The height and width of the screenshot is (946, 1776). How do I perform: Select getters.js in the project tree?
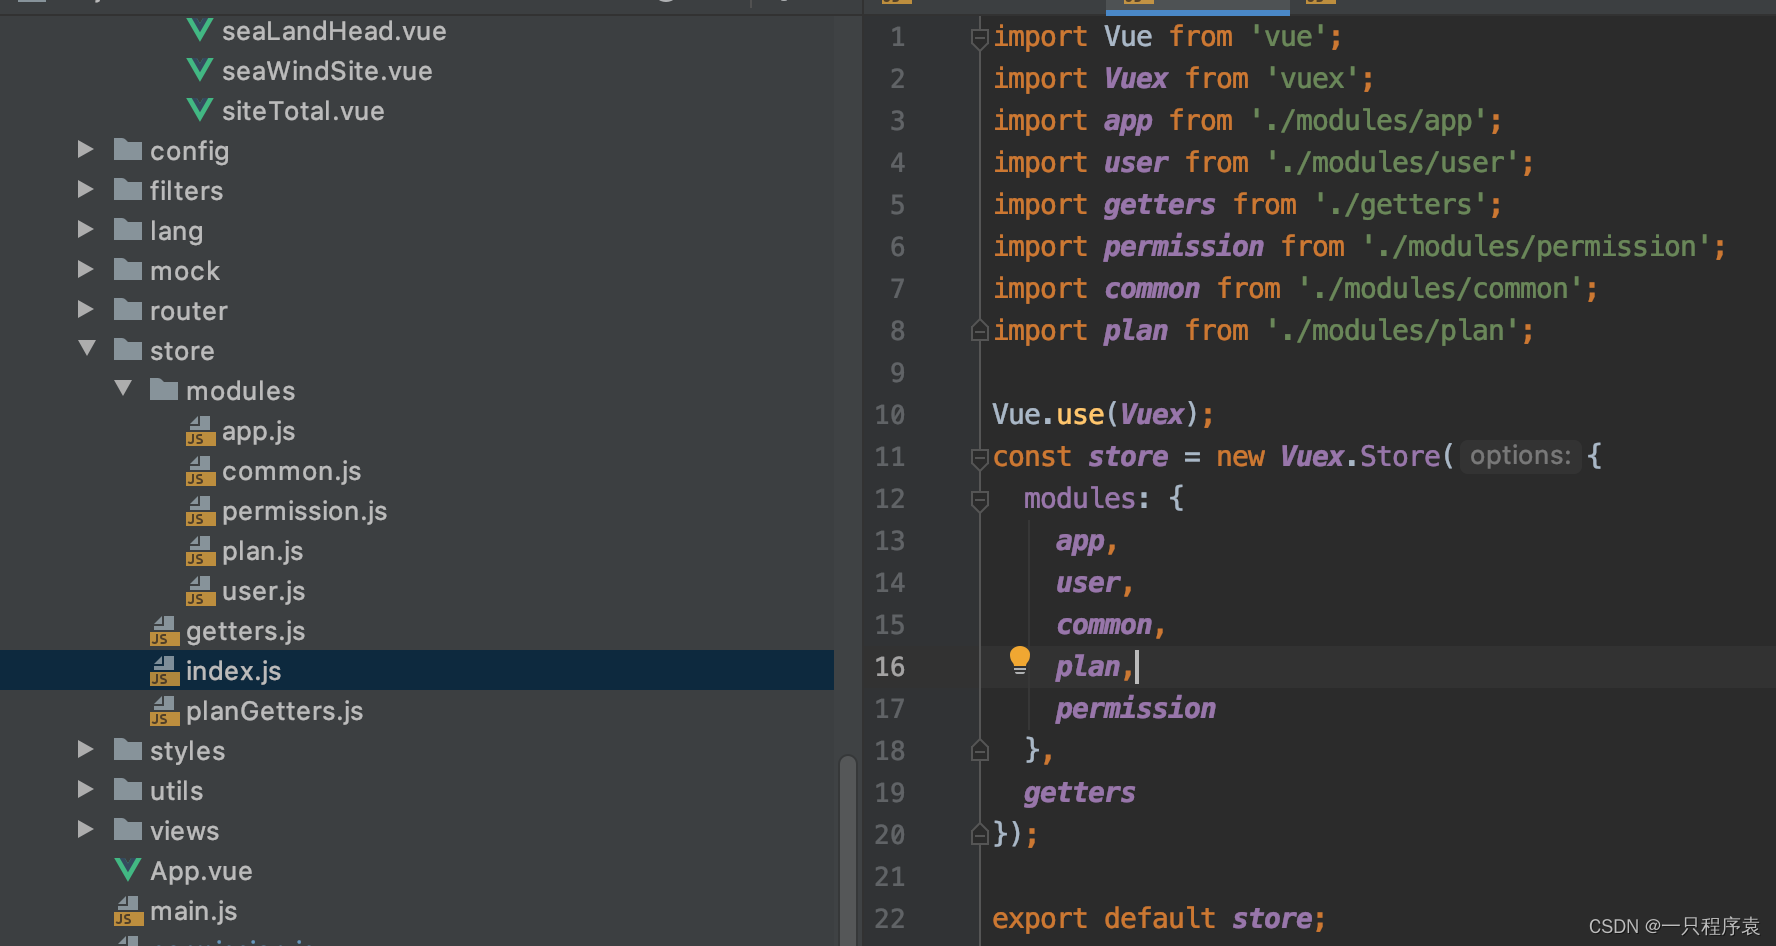(245, 631)
